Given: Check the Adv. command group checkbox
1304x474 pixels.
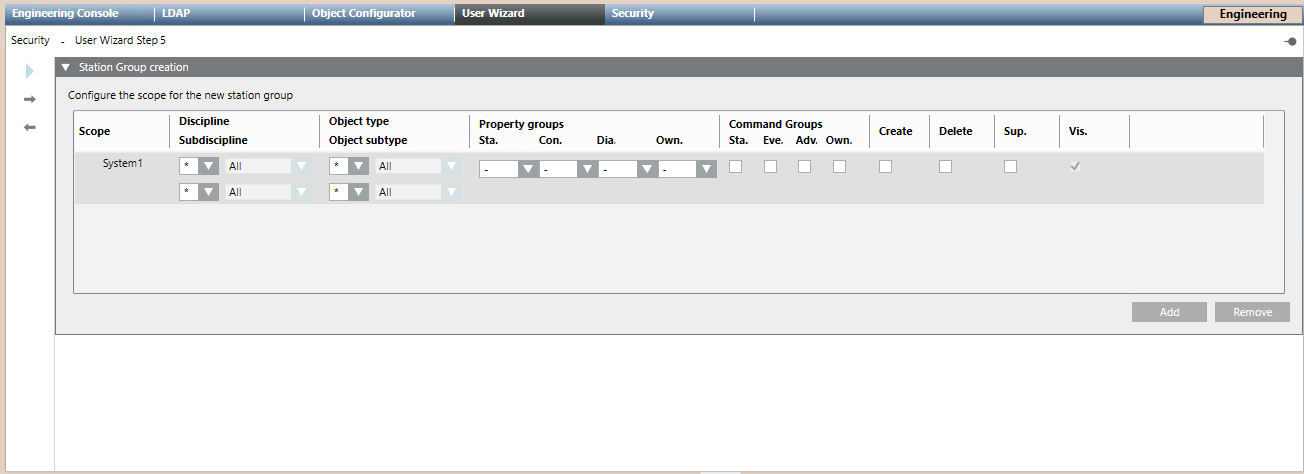Looking at the screenshot, I should pyautogui.click(x=804, y=167).
